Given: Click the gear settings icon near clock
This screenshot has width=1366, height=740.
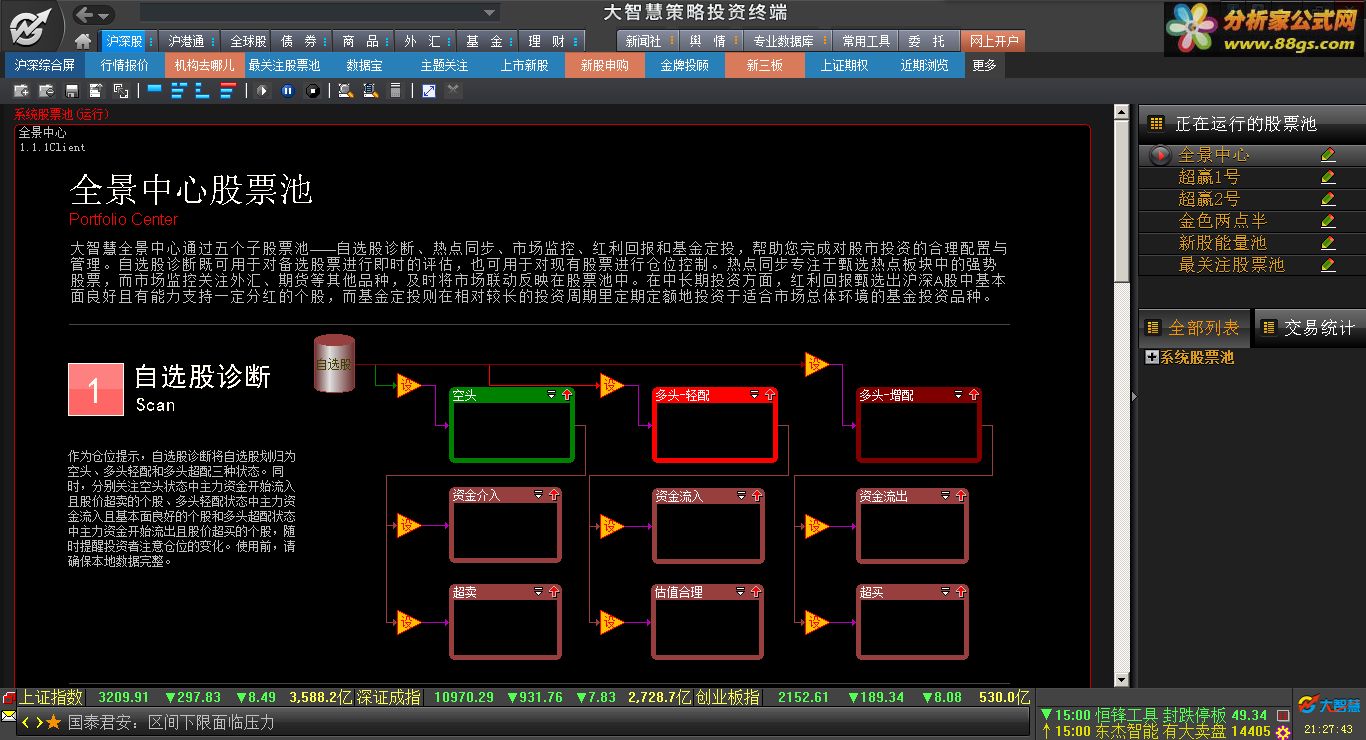Looking at the screenshot, I should (x=1283, y=732).
